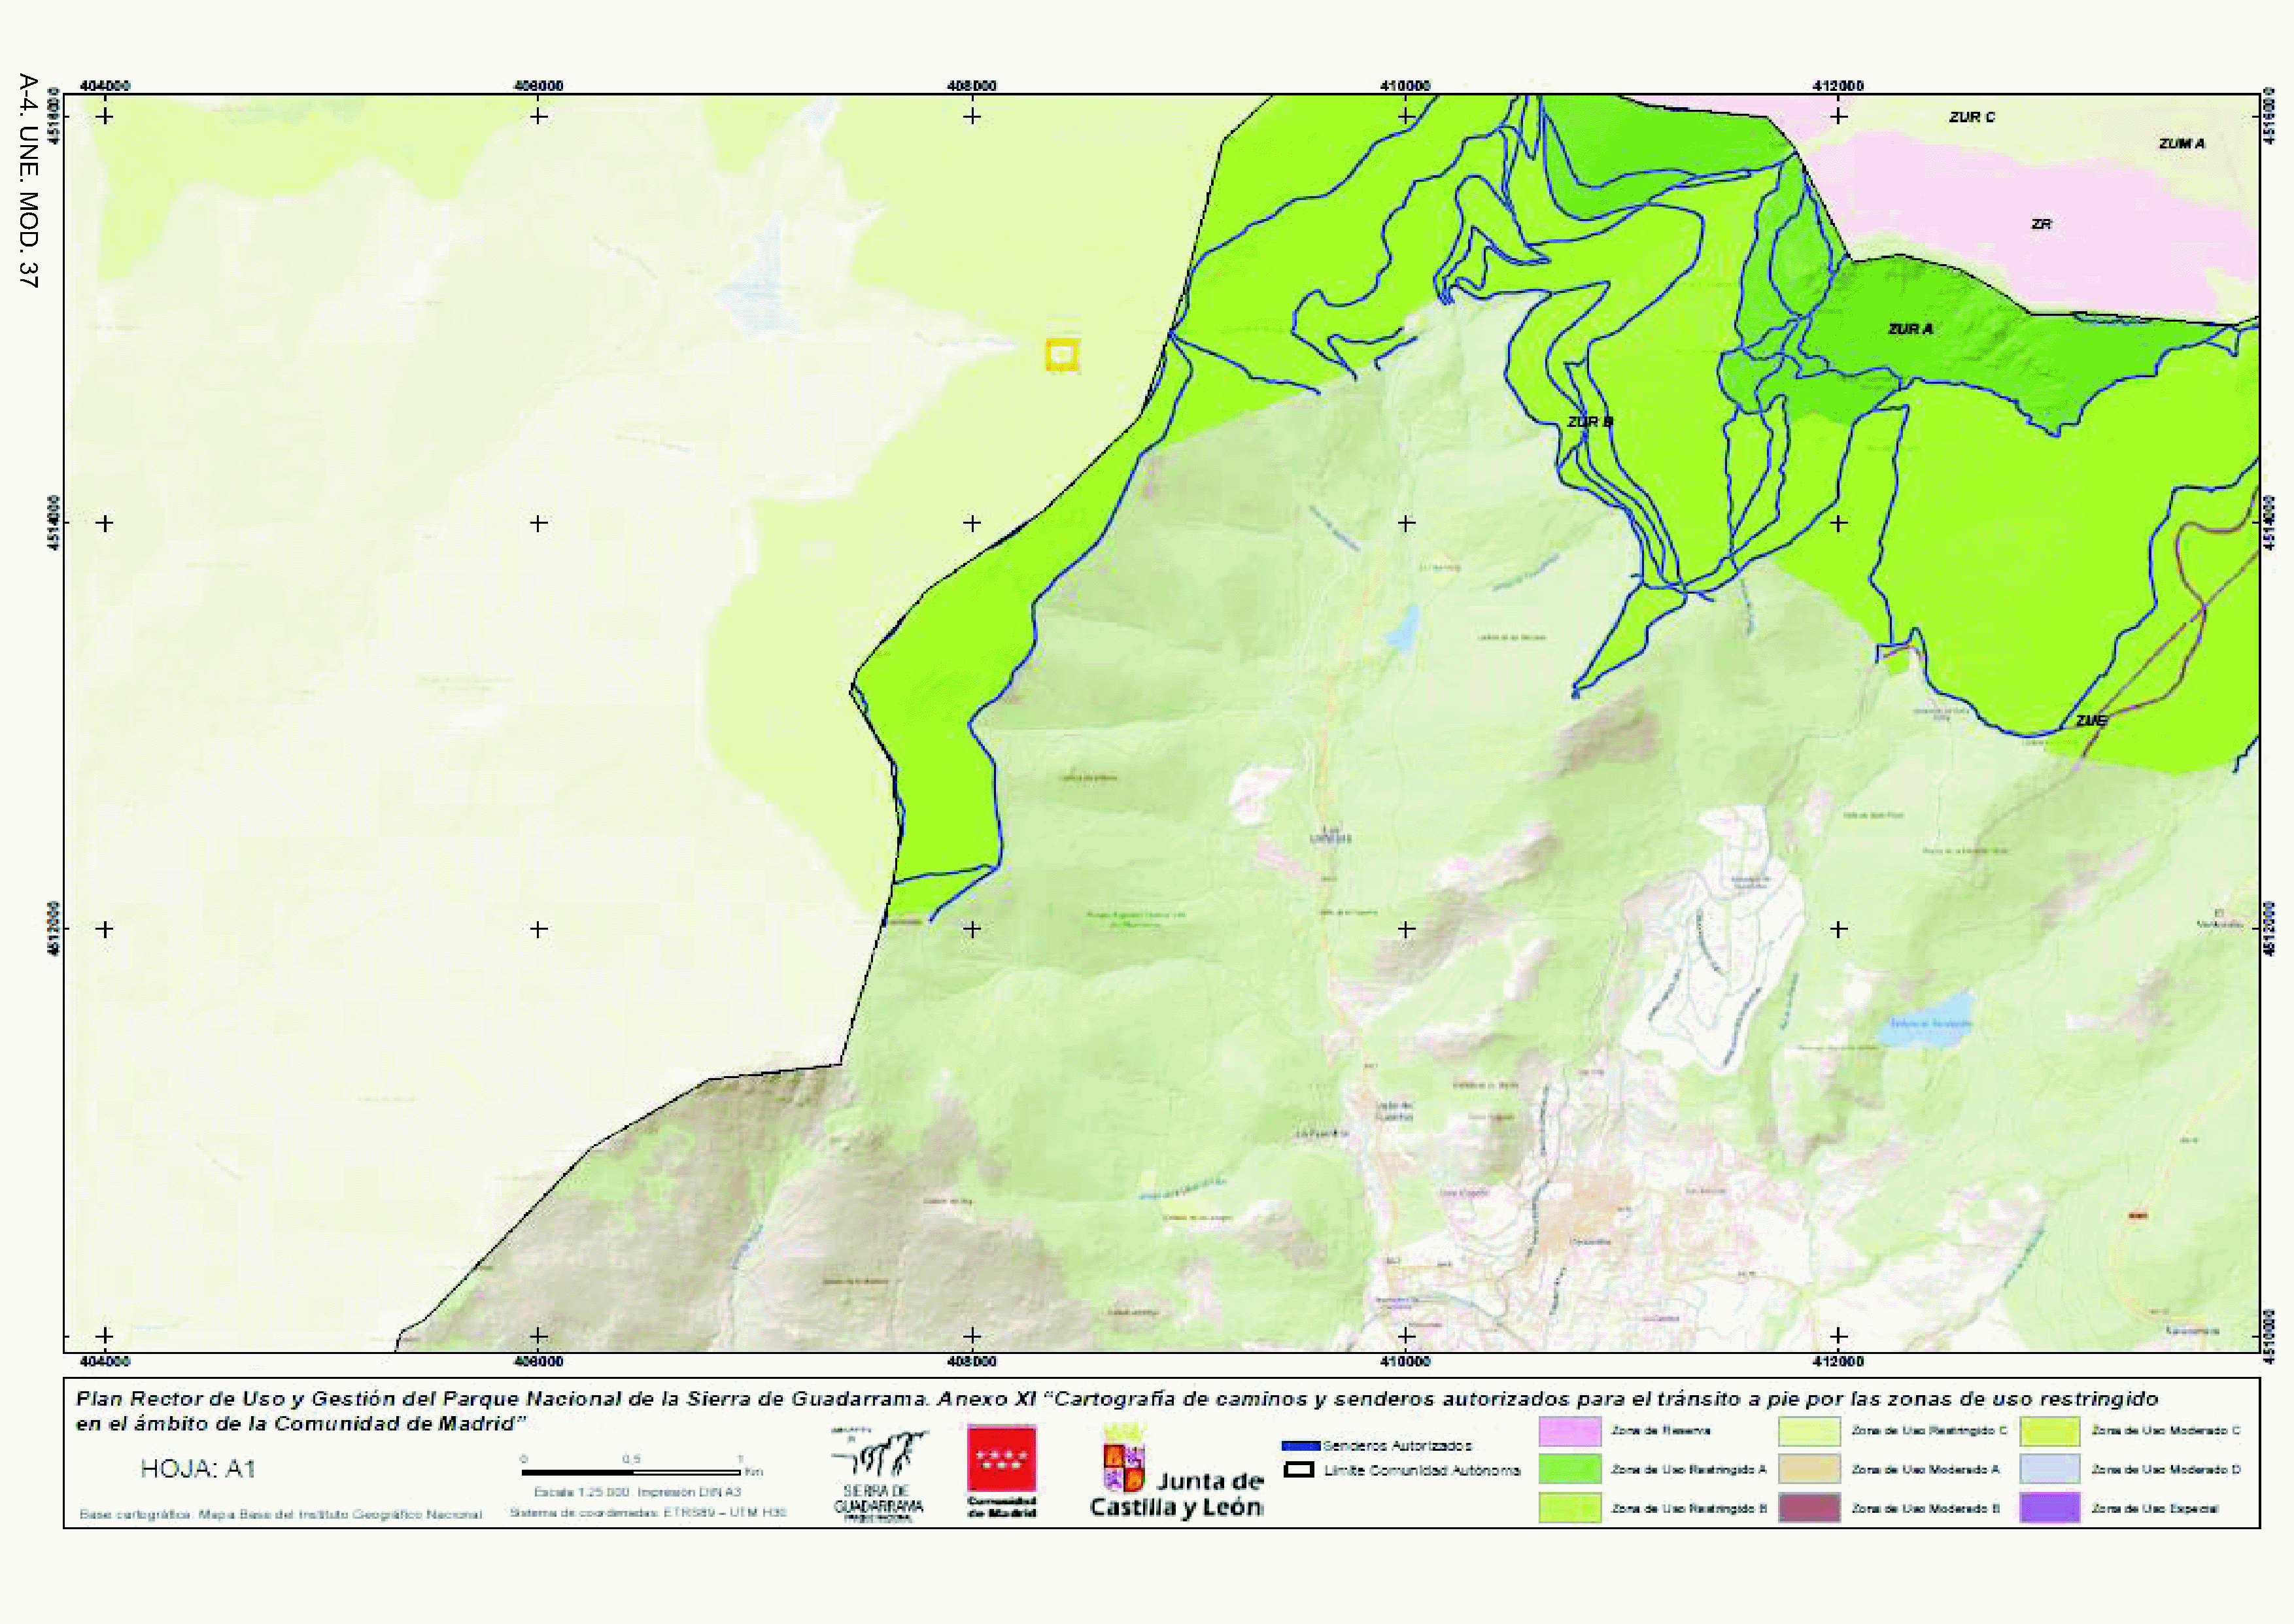The width and height of the screenshot is (2294, 1624).
Task: Click the yellow square marker on the map
Action: pos(1062,354)
